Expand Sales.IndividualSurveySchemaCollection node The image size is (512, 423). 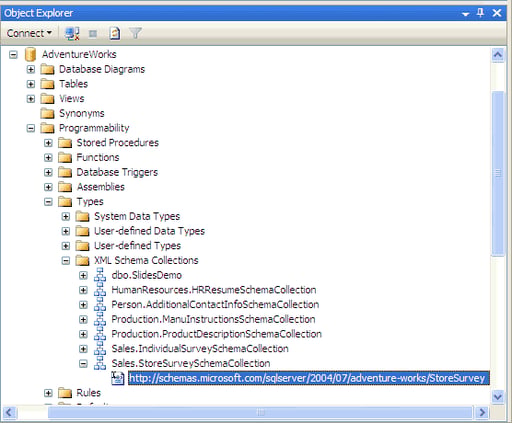click(x=83, y=349)
